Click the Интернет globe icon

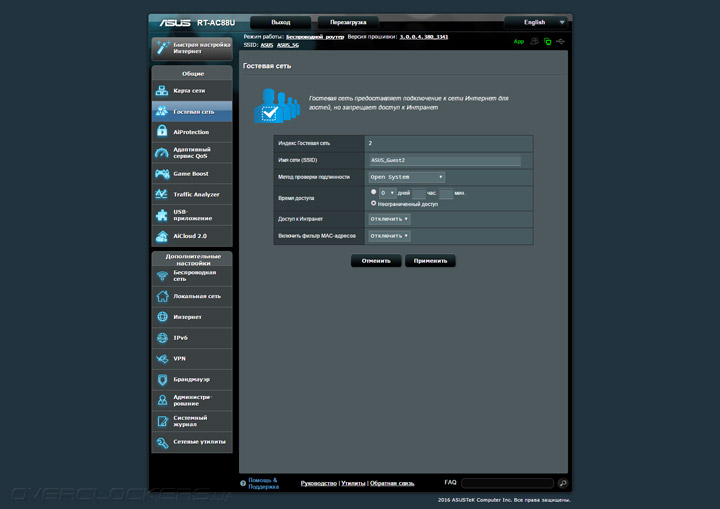(162, 317)
